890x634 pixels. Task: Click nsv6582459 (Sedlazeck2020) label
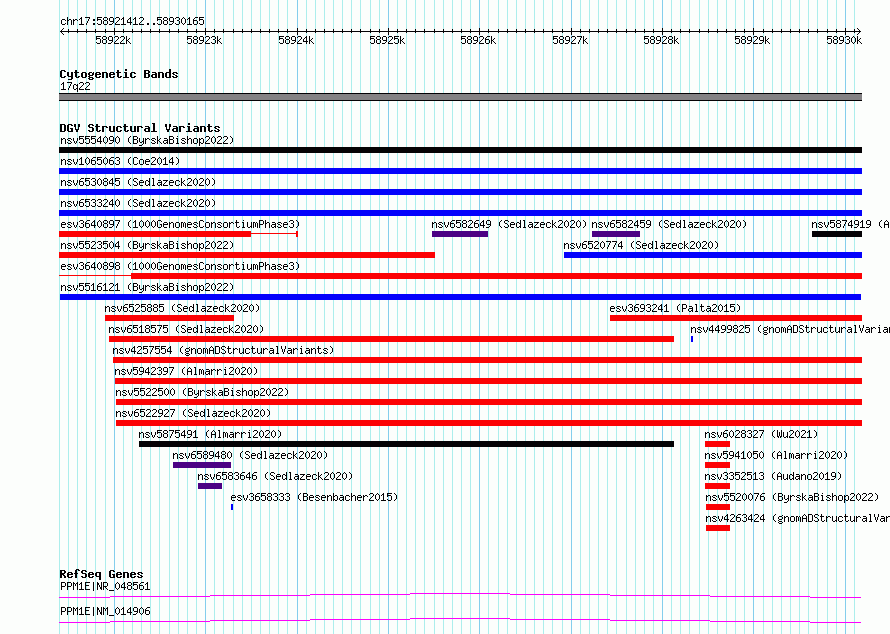[669, 224]
